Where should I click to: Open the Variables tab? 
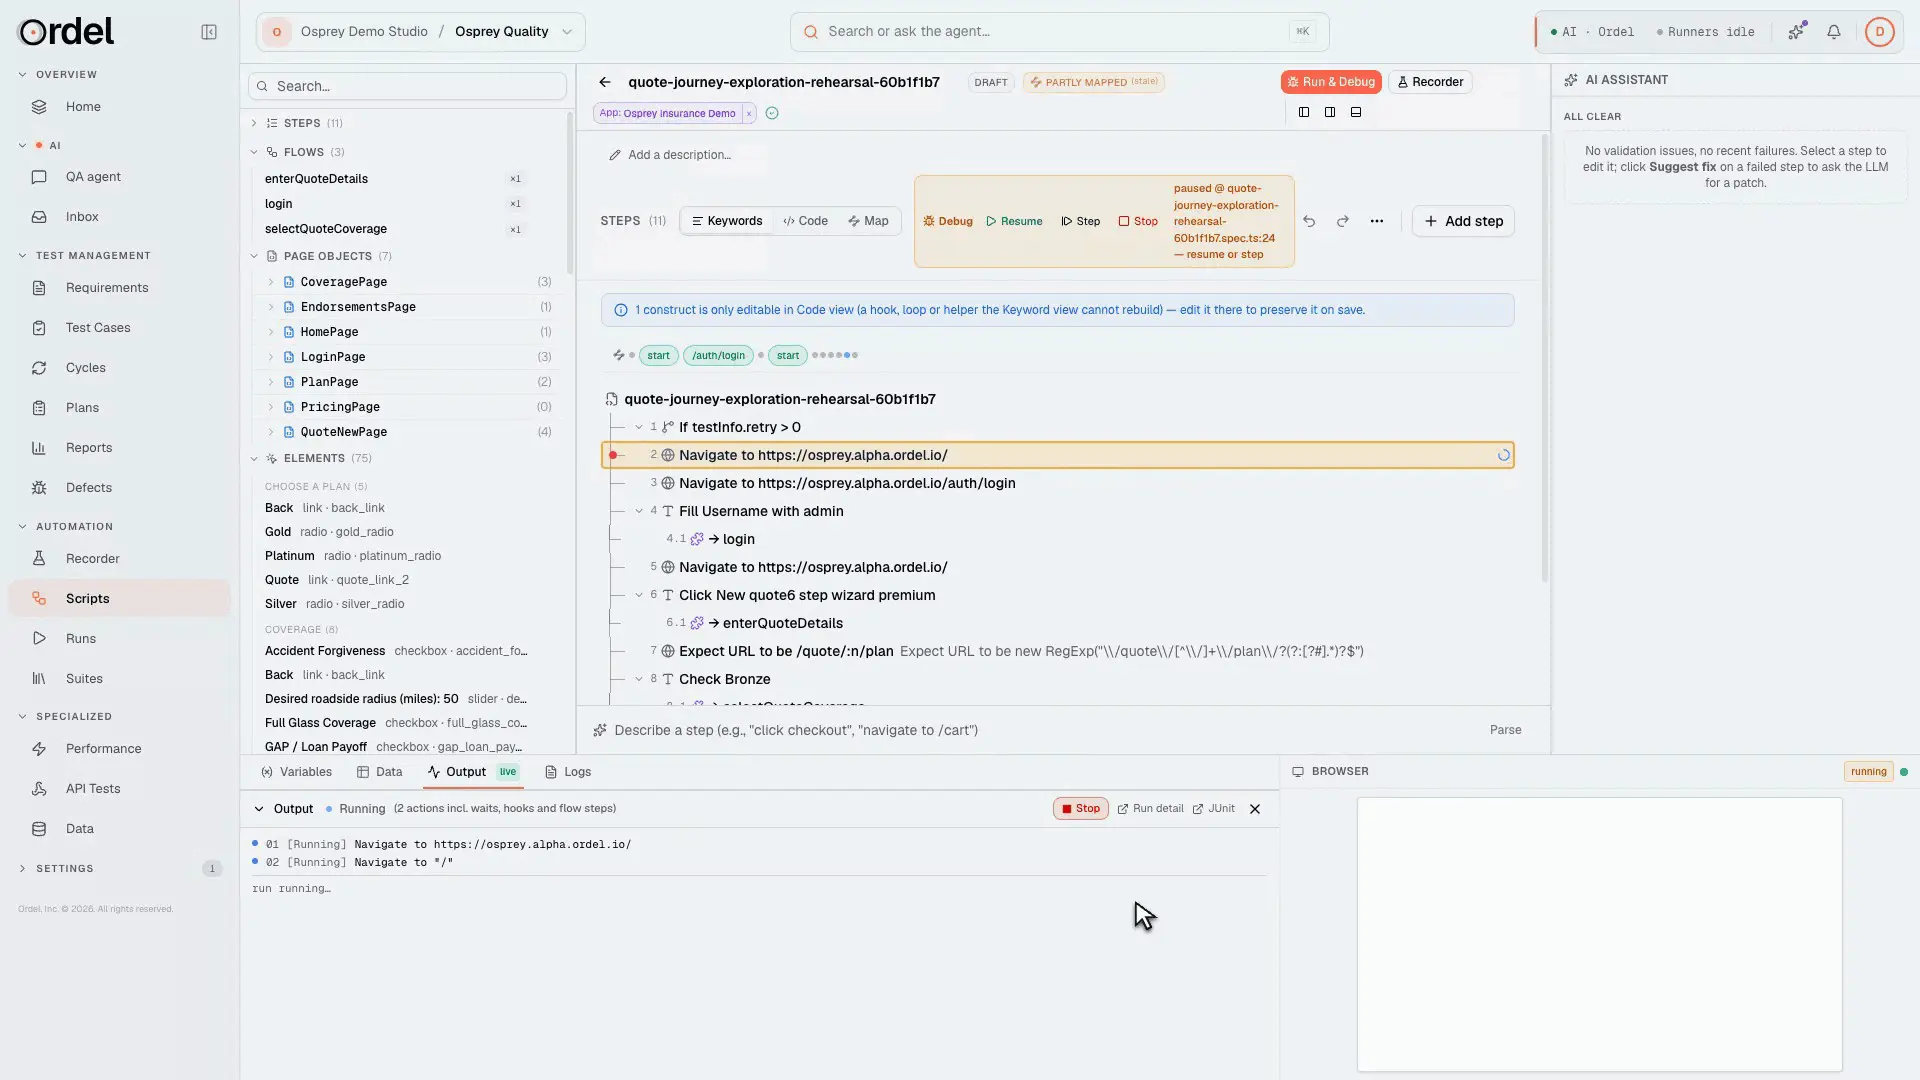pyautogui.click(x=296, y=772)
